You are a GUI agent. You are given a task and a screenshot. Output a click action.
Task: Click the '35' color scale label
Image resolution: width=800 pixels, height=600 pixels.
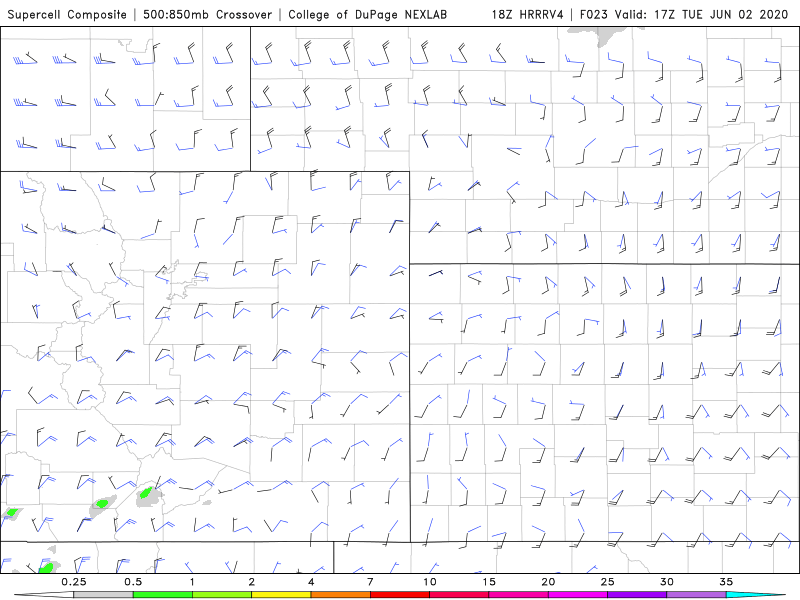pos(726,582)
